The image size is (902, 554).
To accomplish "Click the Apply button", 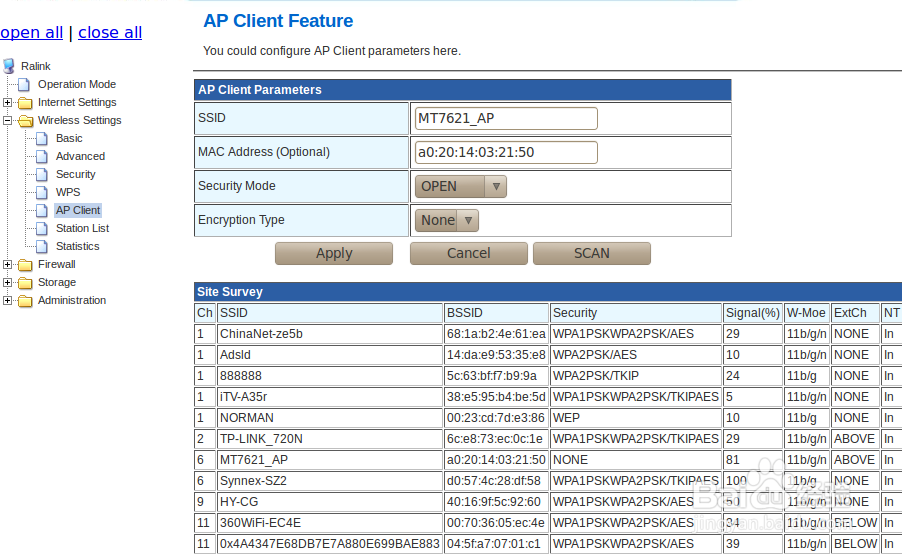I will (334, 253).
